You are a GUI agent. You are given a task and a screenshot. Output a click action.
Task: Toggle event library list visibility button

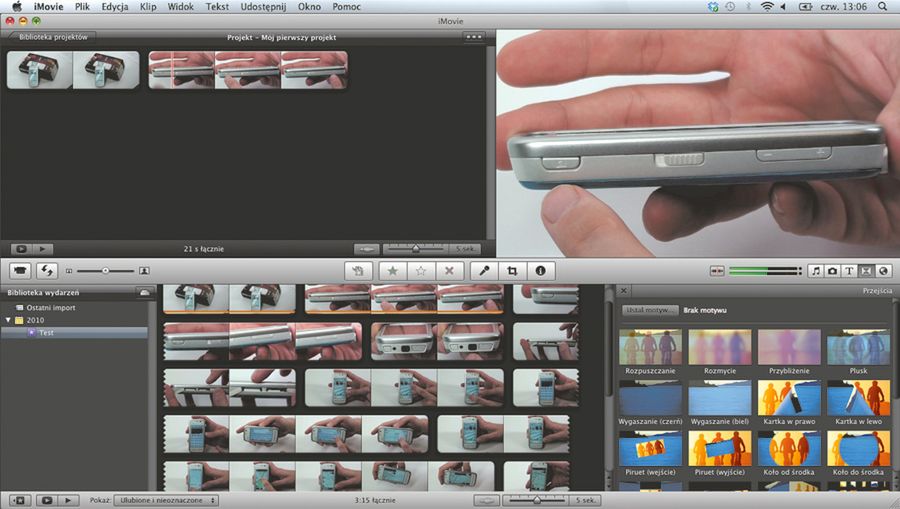[x=20, y=500]
